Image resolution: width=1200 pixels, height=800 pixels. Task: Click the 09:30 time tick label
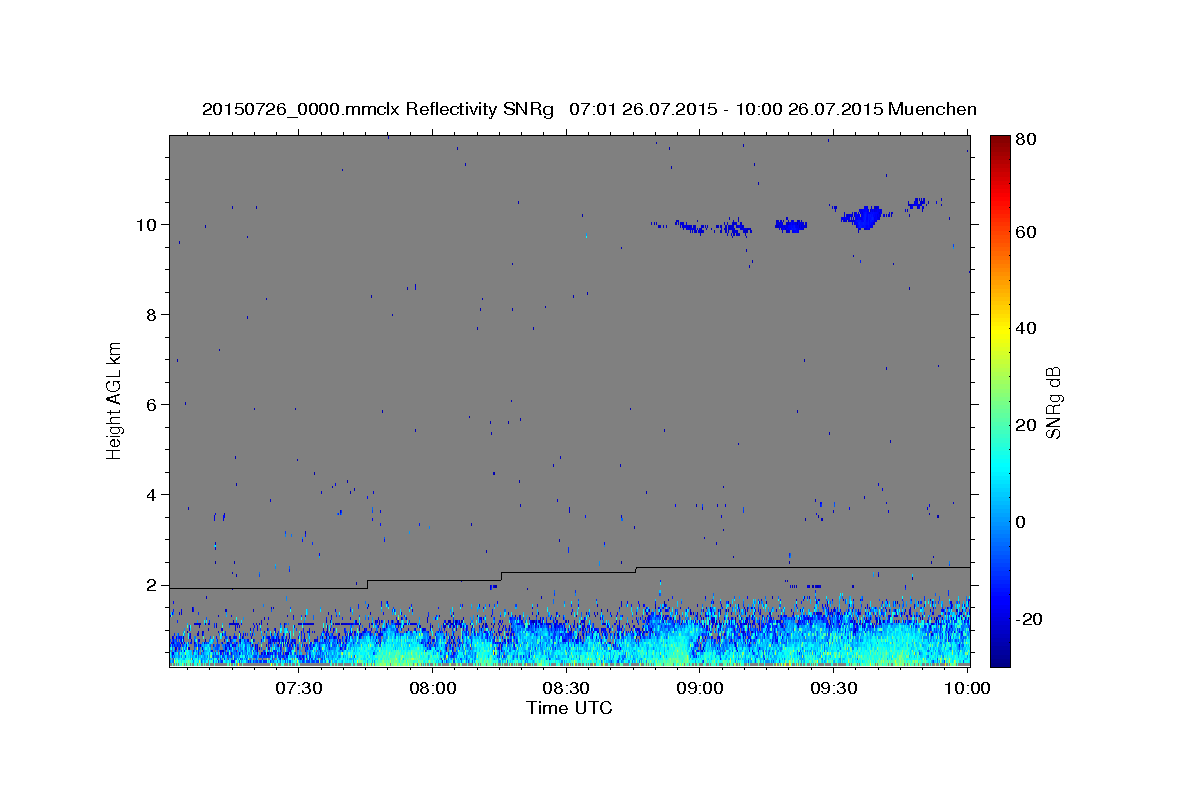[834, 688]
